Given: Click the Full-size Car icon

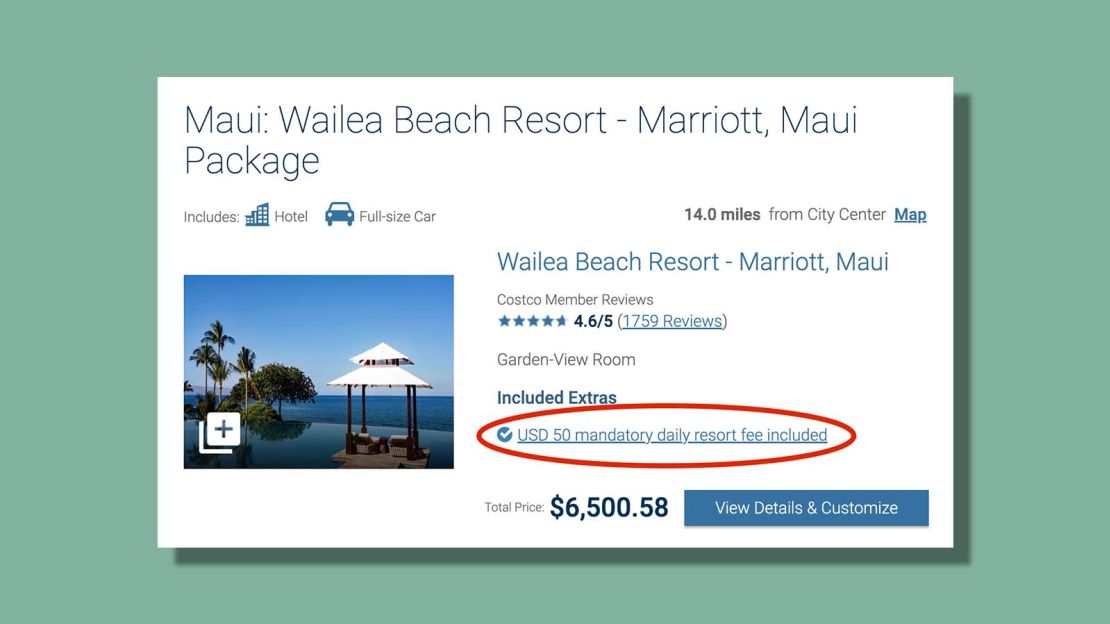Looking at the screenshot, I should pos(340,214).
